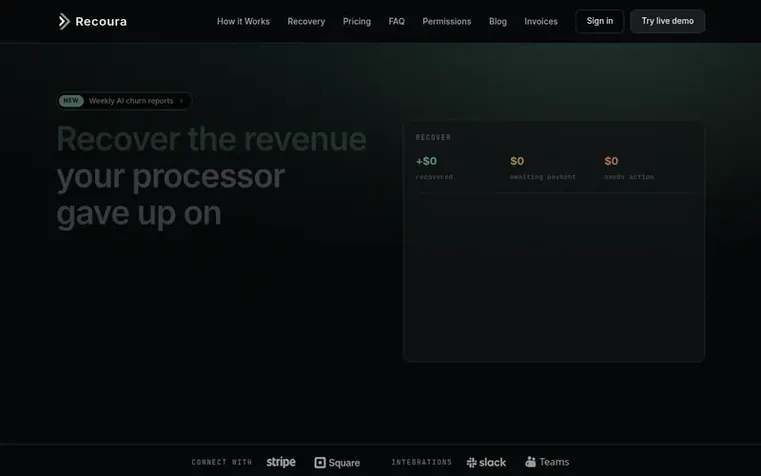The image size is (761, 476).
Task: Open the Recoura home brand name
Action: tap(101, 21)
